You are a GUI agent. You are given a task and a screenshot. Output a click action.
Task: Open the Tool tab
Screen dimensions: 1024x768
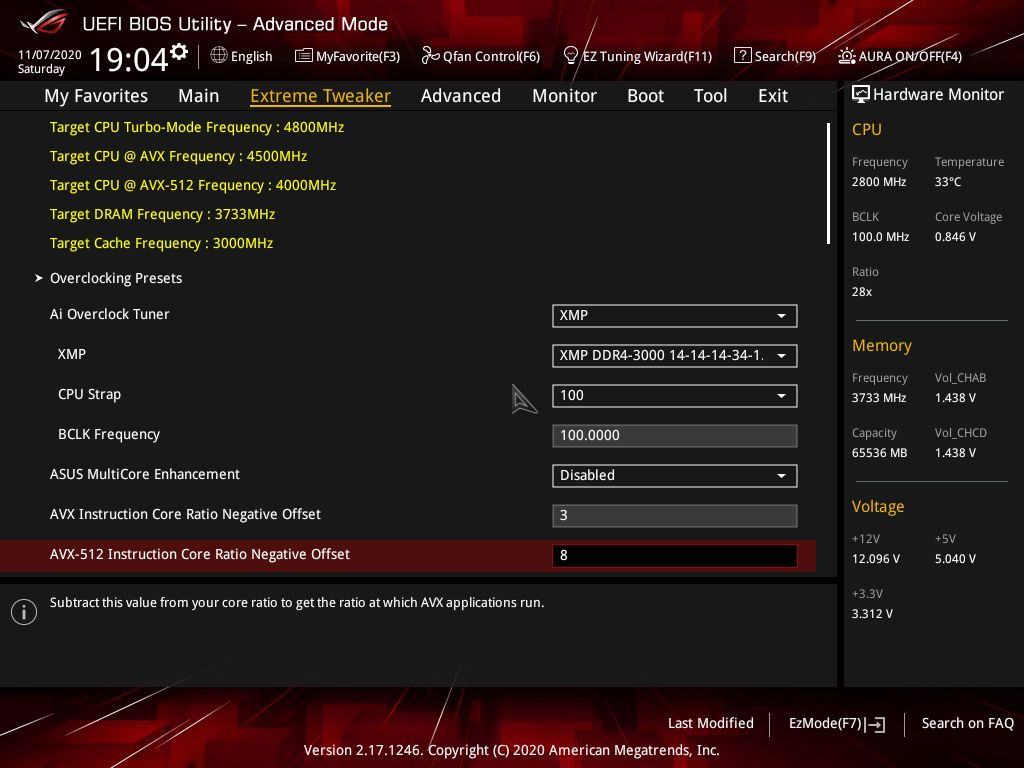(710, 96)
